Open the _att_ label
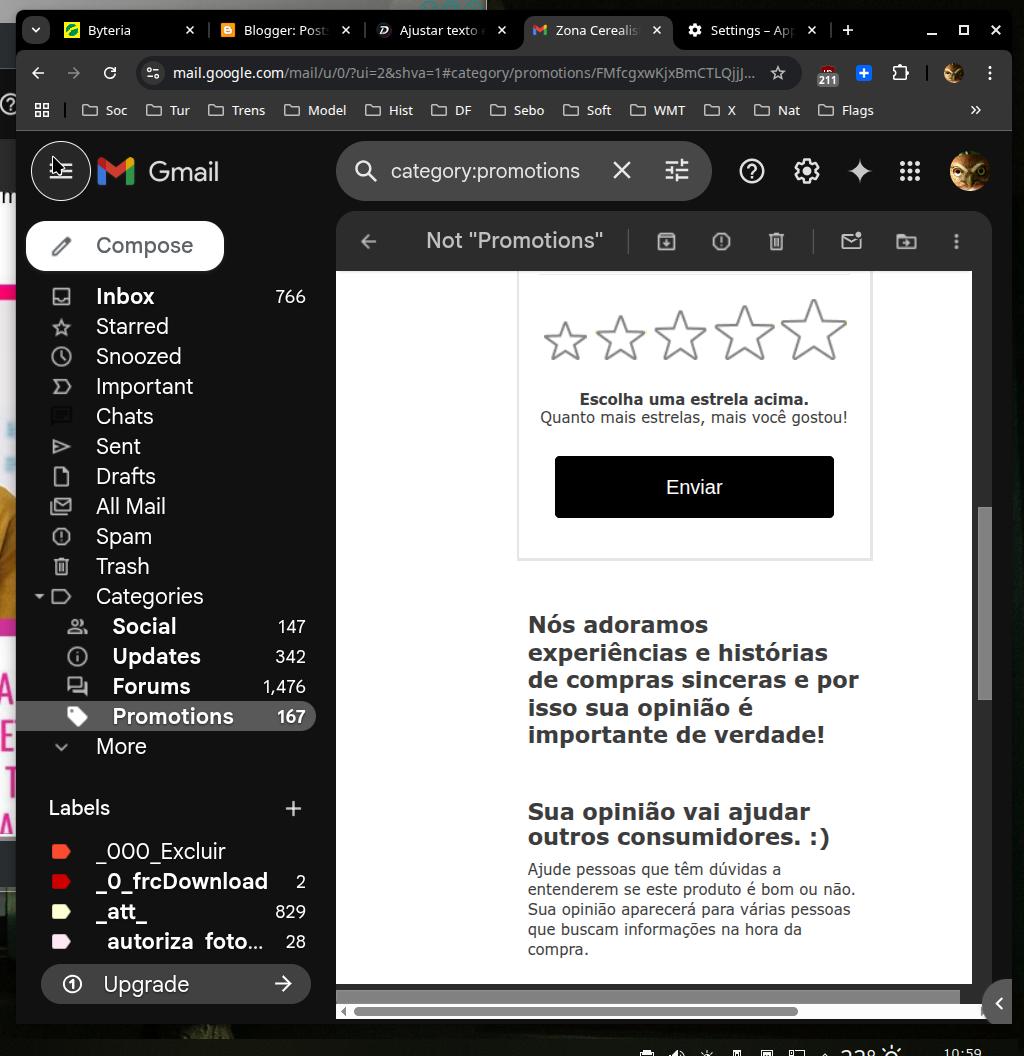Image resolution: width=1024 pixels, height=1056 pixels. click(166, 911)
